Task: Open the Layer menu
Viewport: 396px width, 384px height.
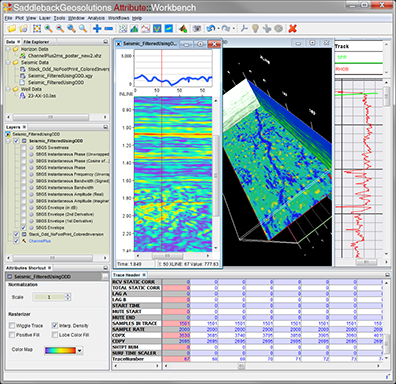Action: point(45,18)
